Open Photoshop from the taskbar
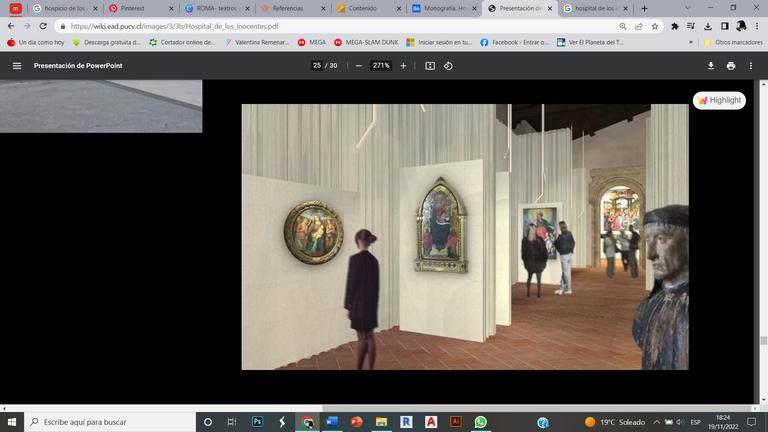The height and width of the screenshot is (432, 768). click(x=257, y=422)
